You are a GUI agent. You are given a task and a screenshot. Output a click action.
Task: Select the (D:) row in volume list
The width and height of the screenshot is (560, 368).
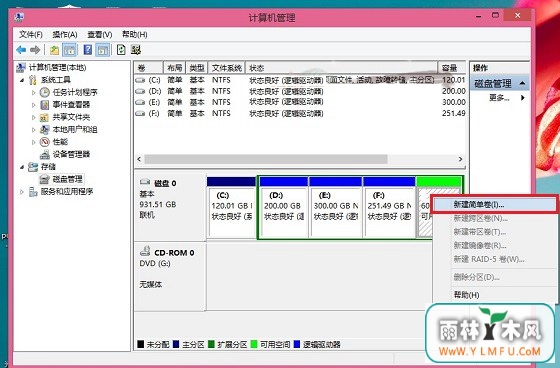pyautogui.click(x=300, y=91)
